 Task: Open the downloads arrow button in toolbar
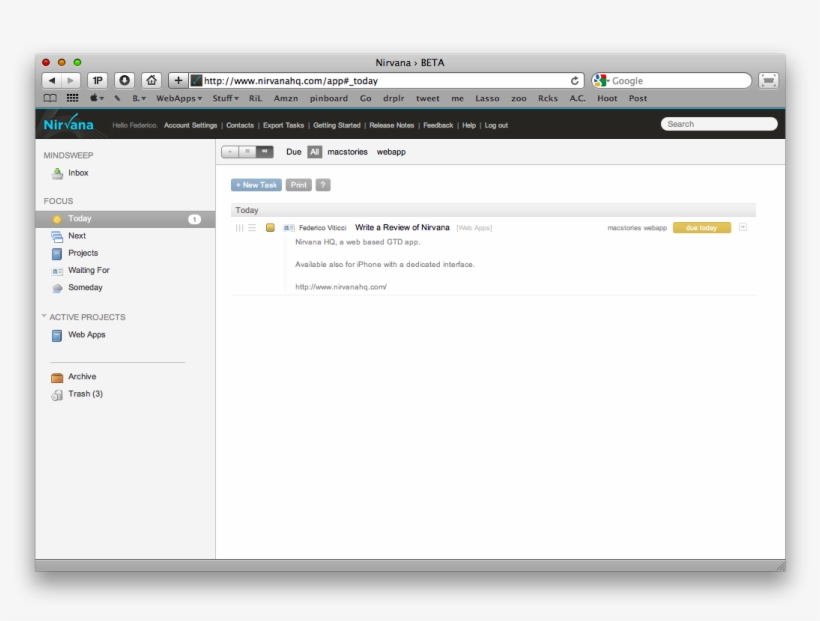124,81
